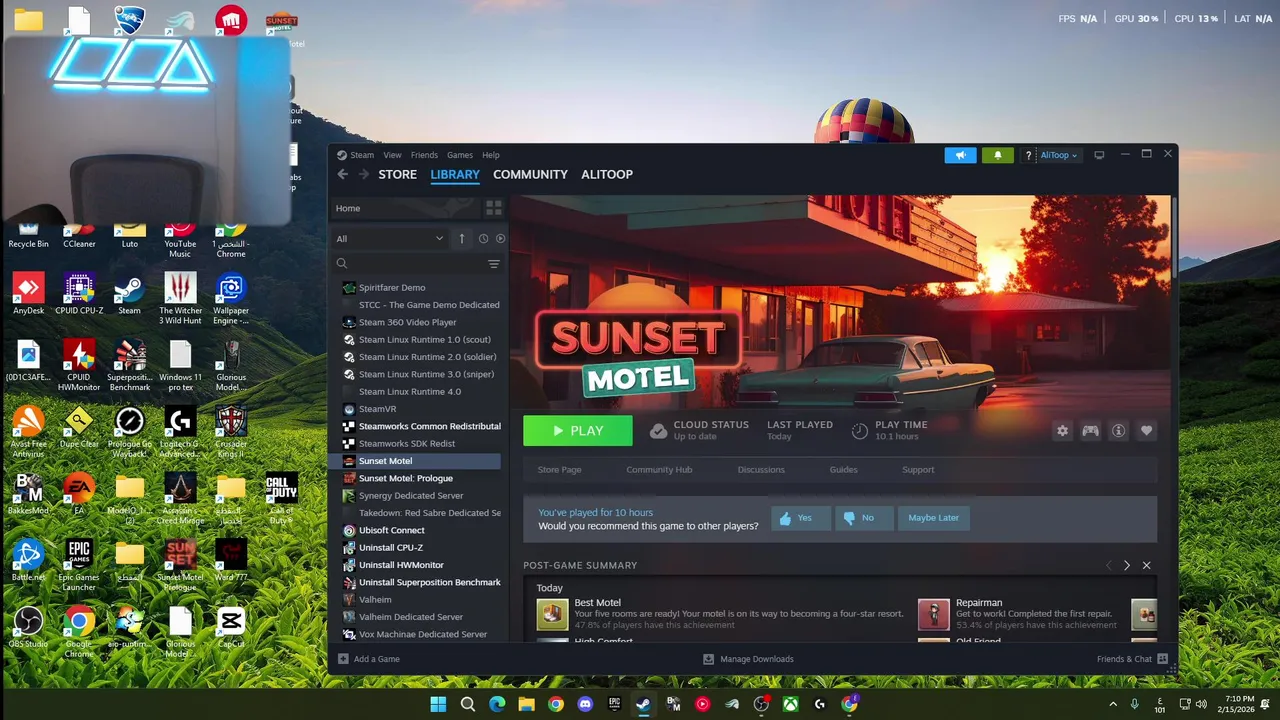Click Add a Game in Steam footer
This screenshot has height=720, width=1280.
[369, 659]
